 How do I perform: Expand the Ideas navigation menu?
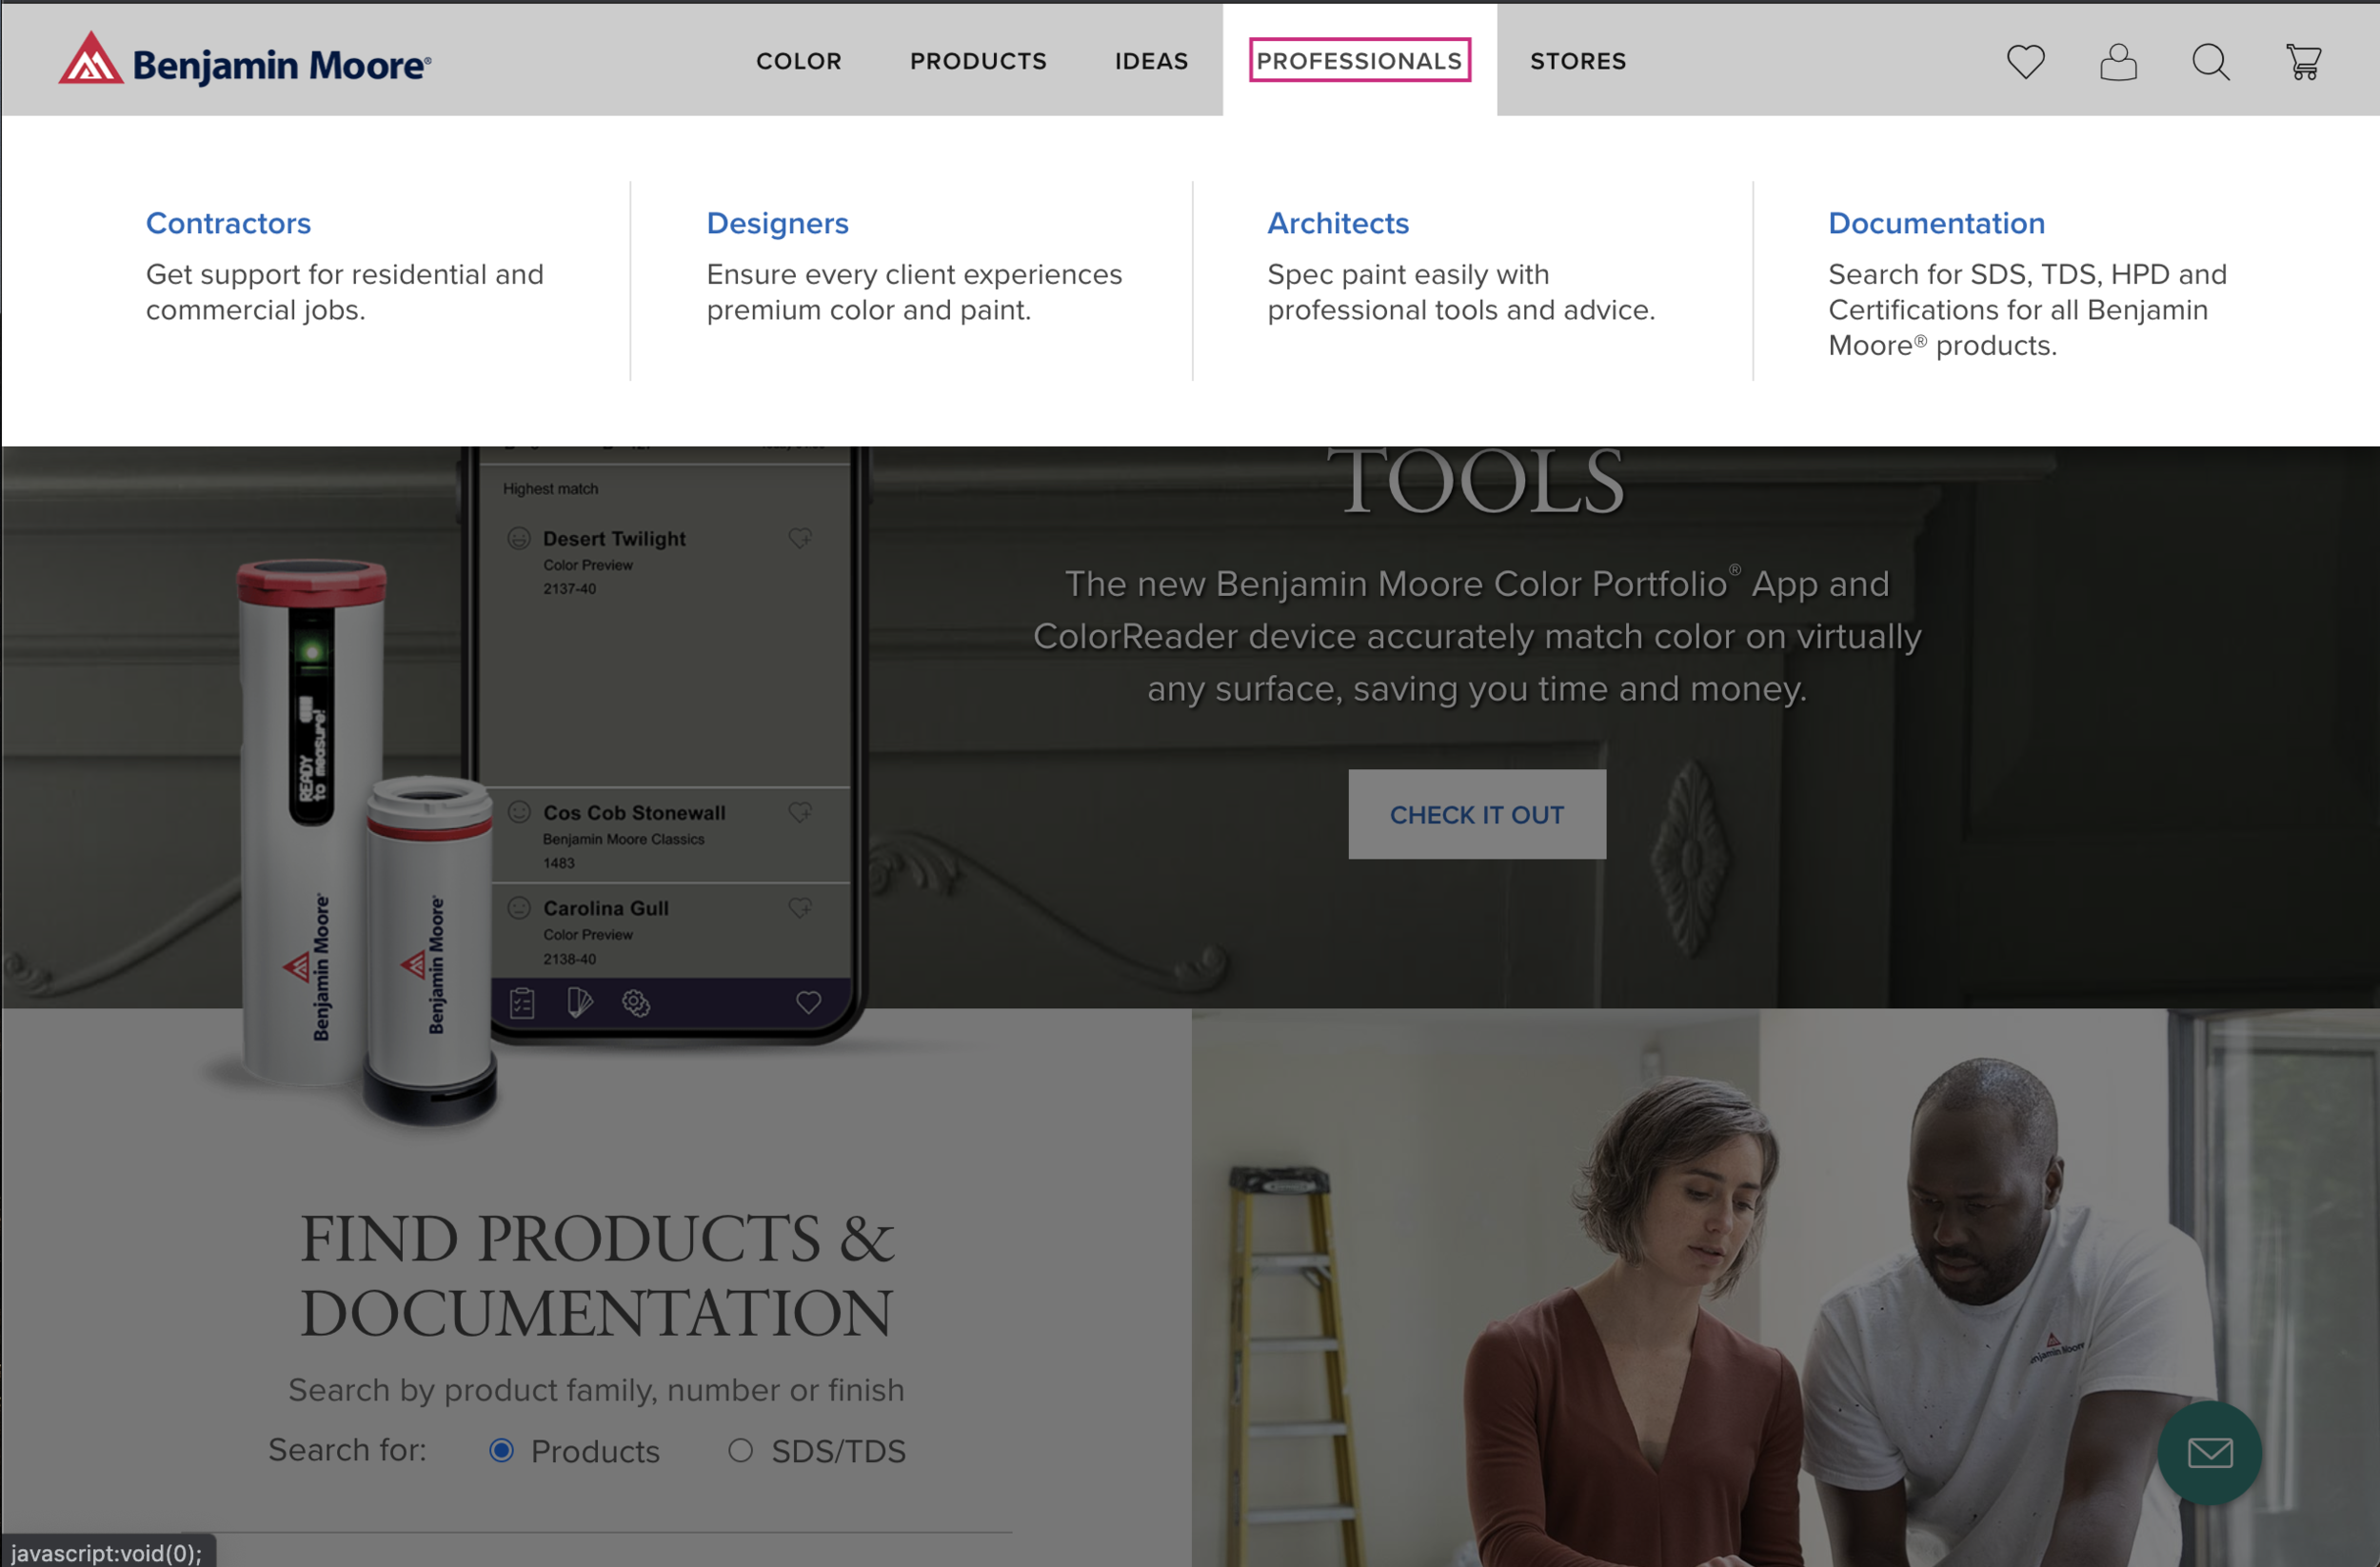pos(1151,61)
